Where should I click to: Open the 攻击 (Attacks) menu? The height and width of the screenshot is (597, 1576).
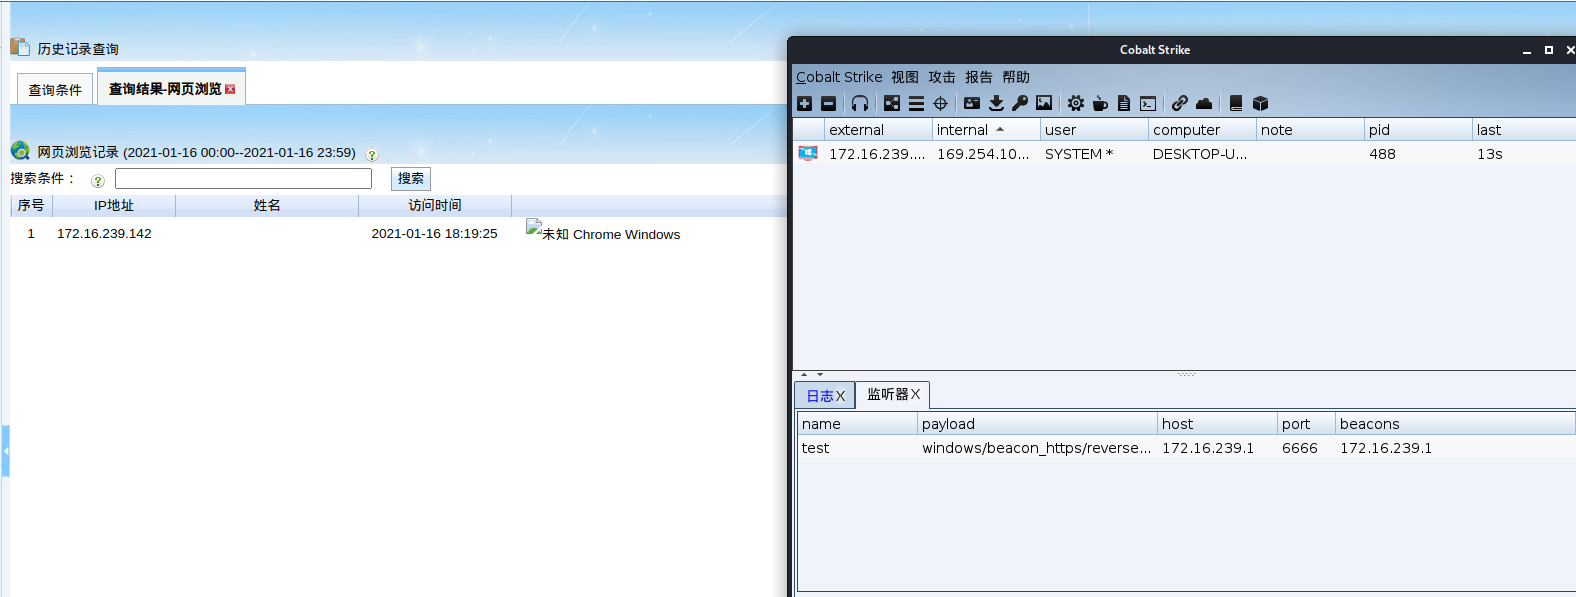coord(942,77)
